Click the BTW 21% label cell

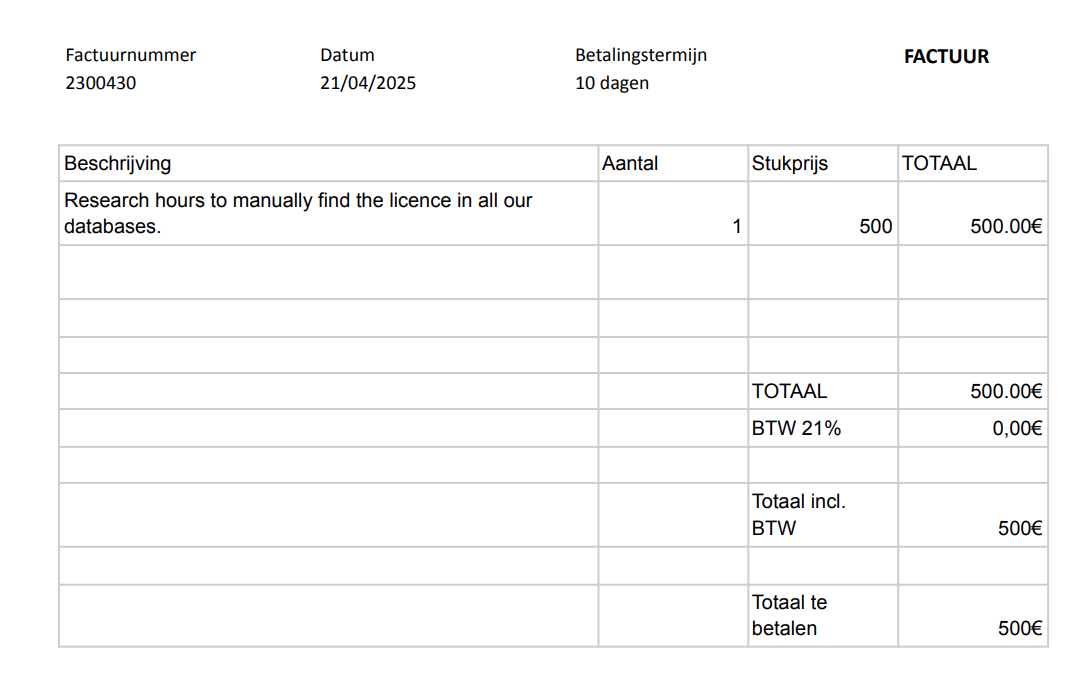pos(823,428)
